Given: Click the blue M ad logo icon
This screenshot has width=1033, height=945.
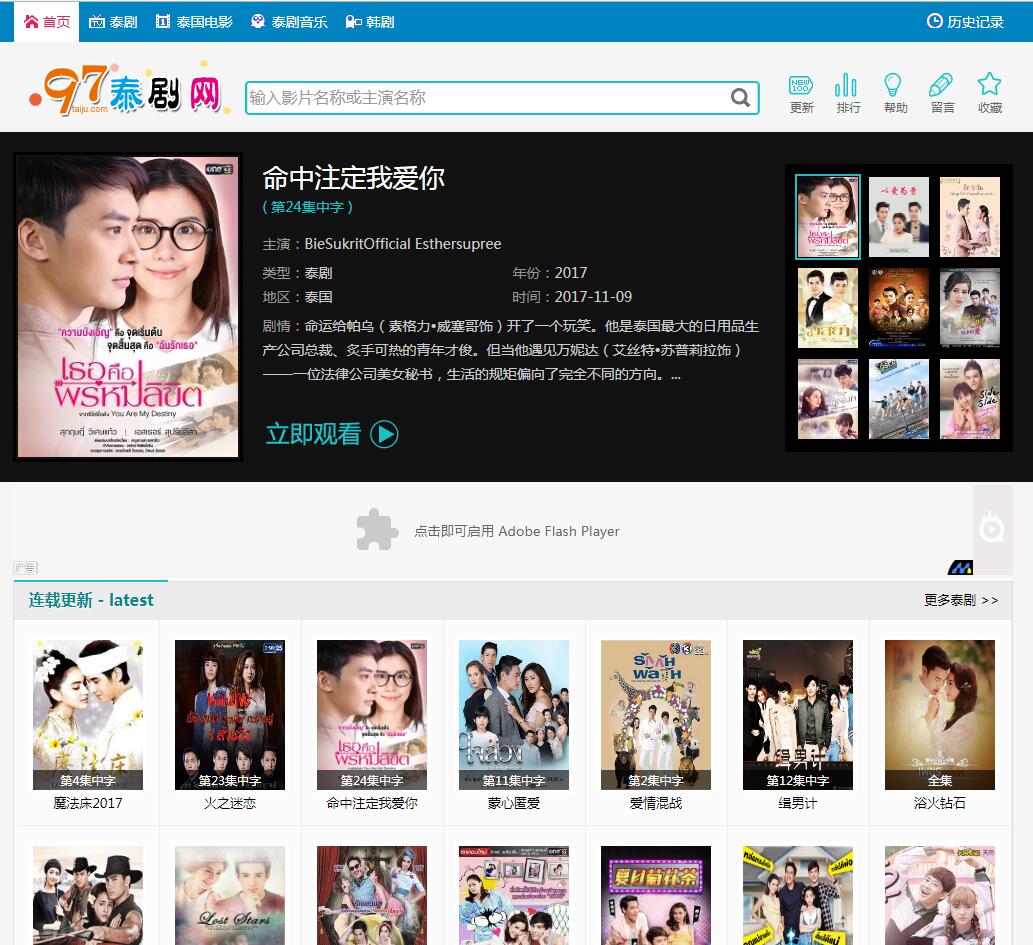Looking at the screenshot, I should coord(961,567).
